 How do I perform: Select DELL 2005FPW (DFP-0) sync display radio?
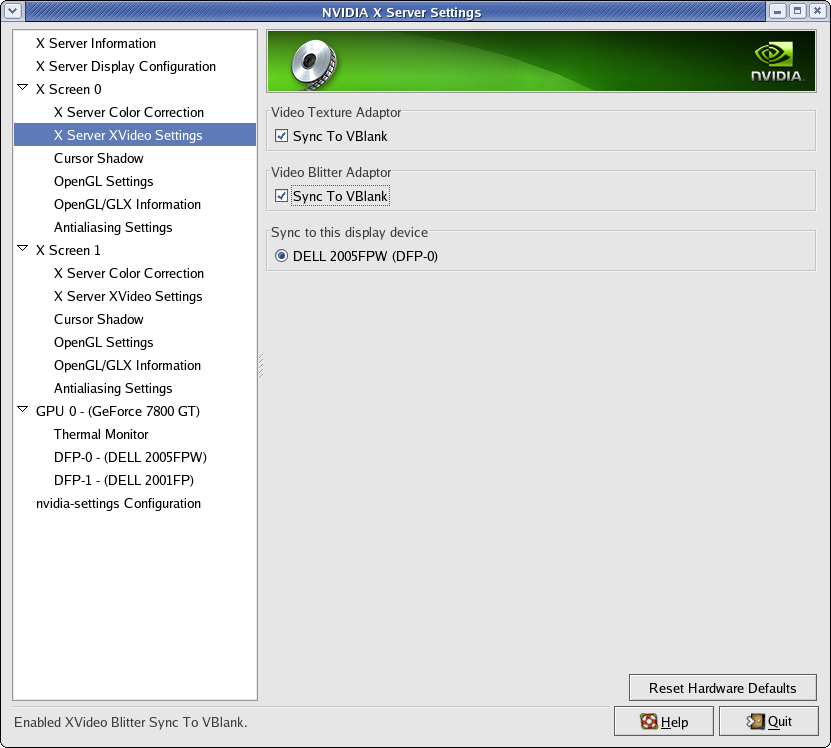281,256
